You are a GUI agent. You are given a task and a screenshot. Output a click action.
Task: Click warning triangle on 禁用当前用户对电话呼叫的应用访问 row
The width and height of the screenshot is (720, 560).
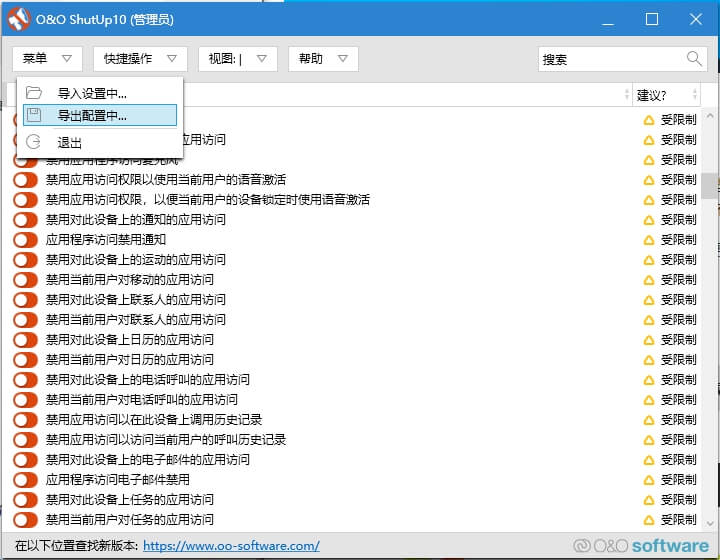click(648, 400)
